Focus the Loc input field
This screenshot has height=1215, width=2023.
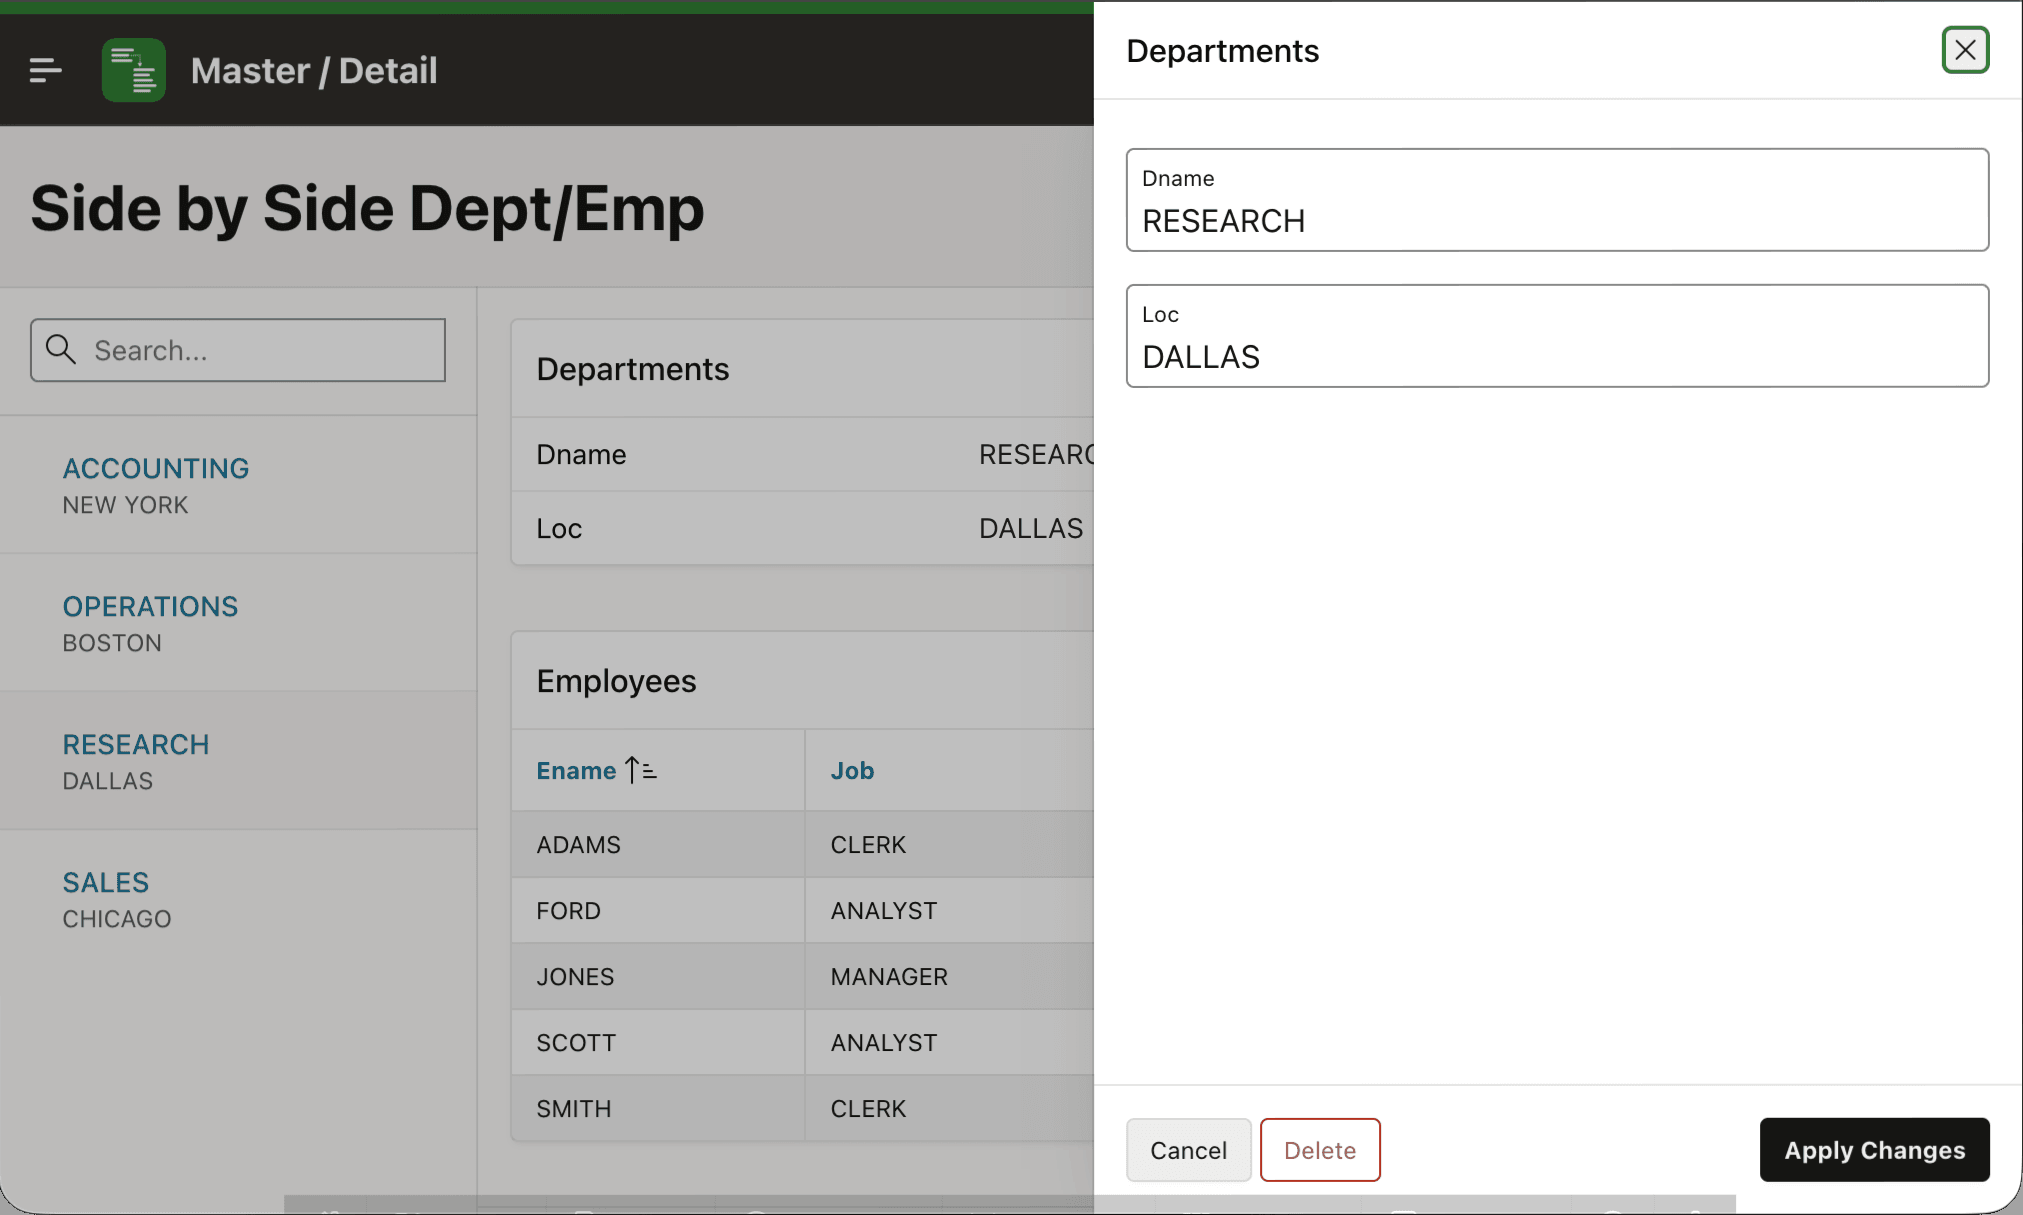pos(1557,336)
